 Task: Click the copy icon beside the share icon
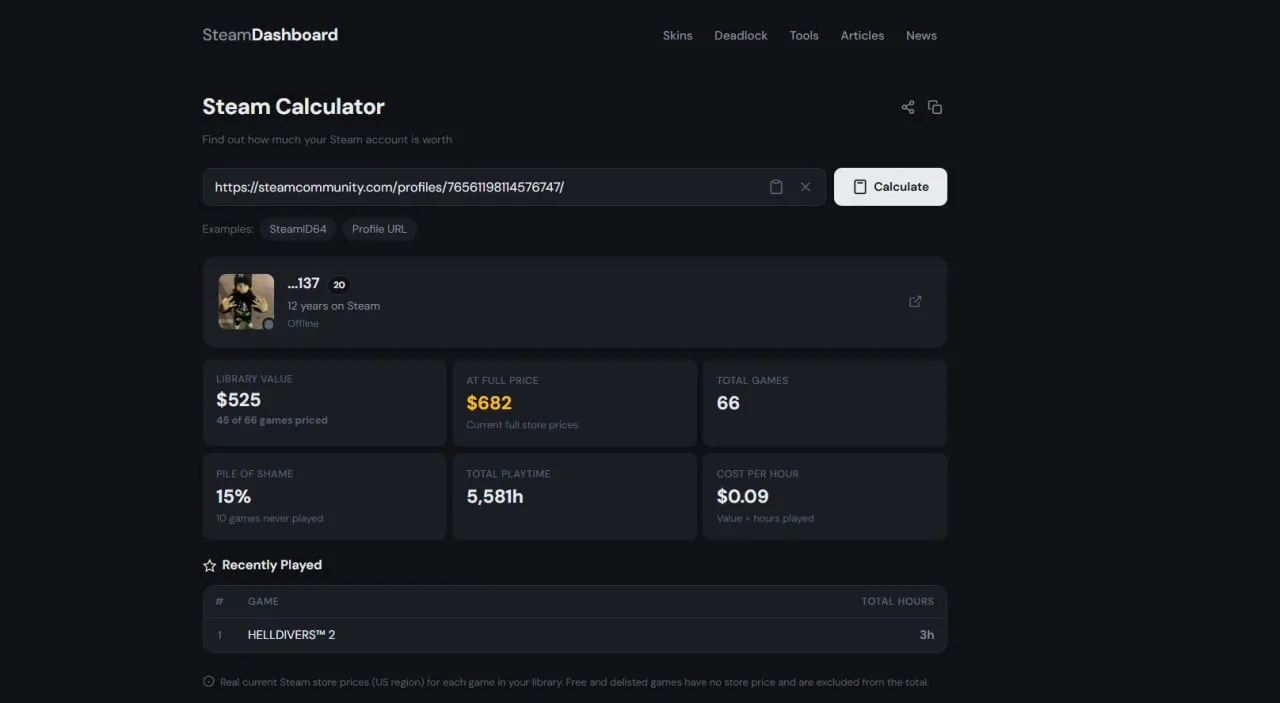(x=935, y=107)
